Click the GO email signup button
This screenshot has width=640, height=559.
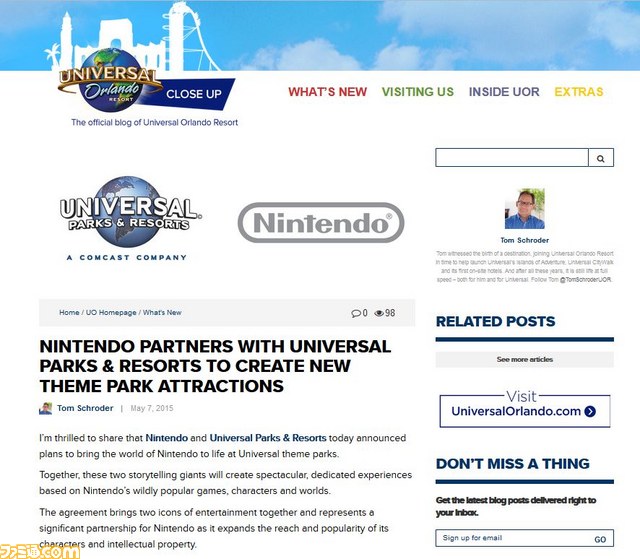click(600, 539)
